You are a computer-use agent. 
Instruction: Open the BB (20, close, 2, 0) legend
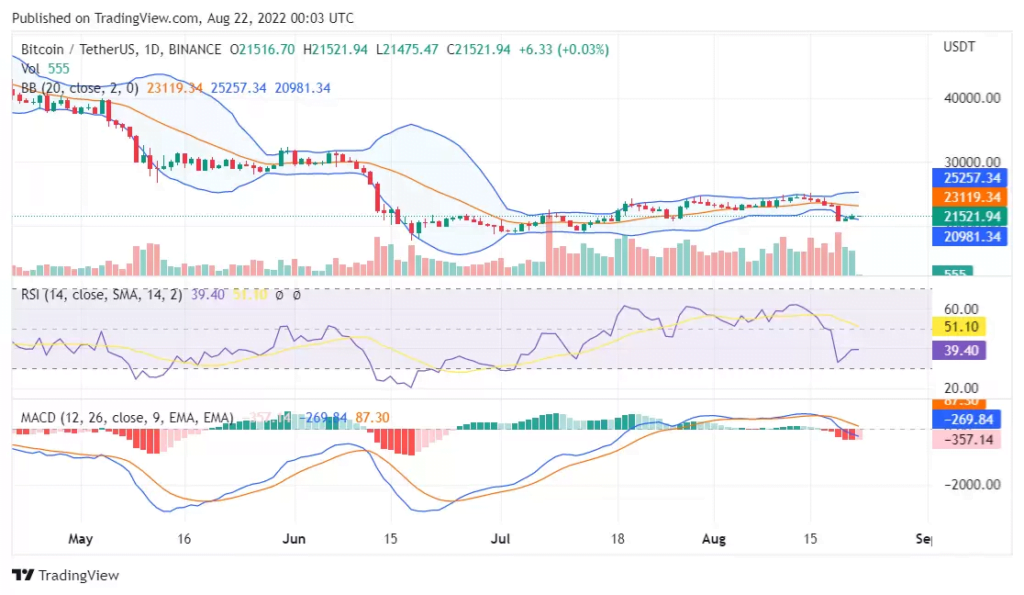pyautogui.click(x=80, y=88)
